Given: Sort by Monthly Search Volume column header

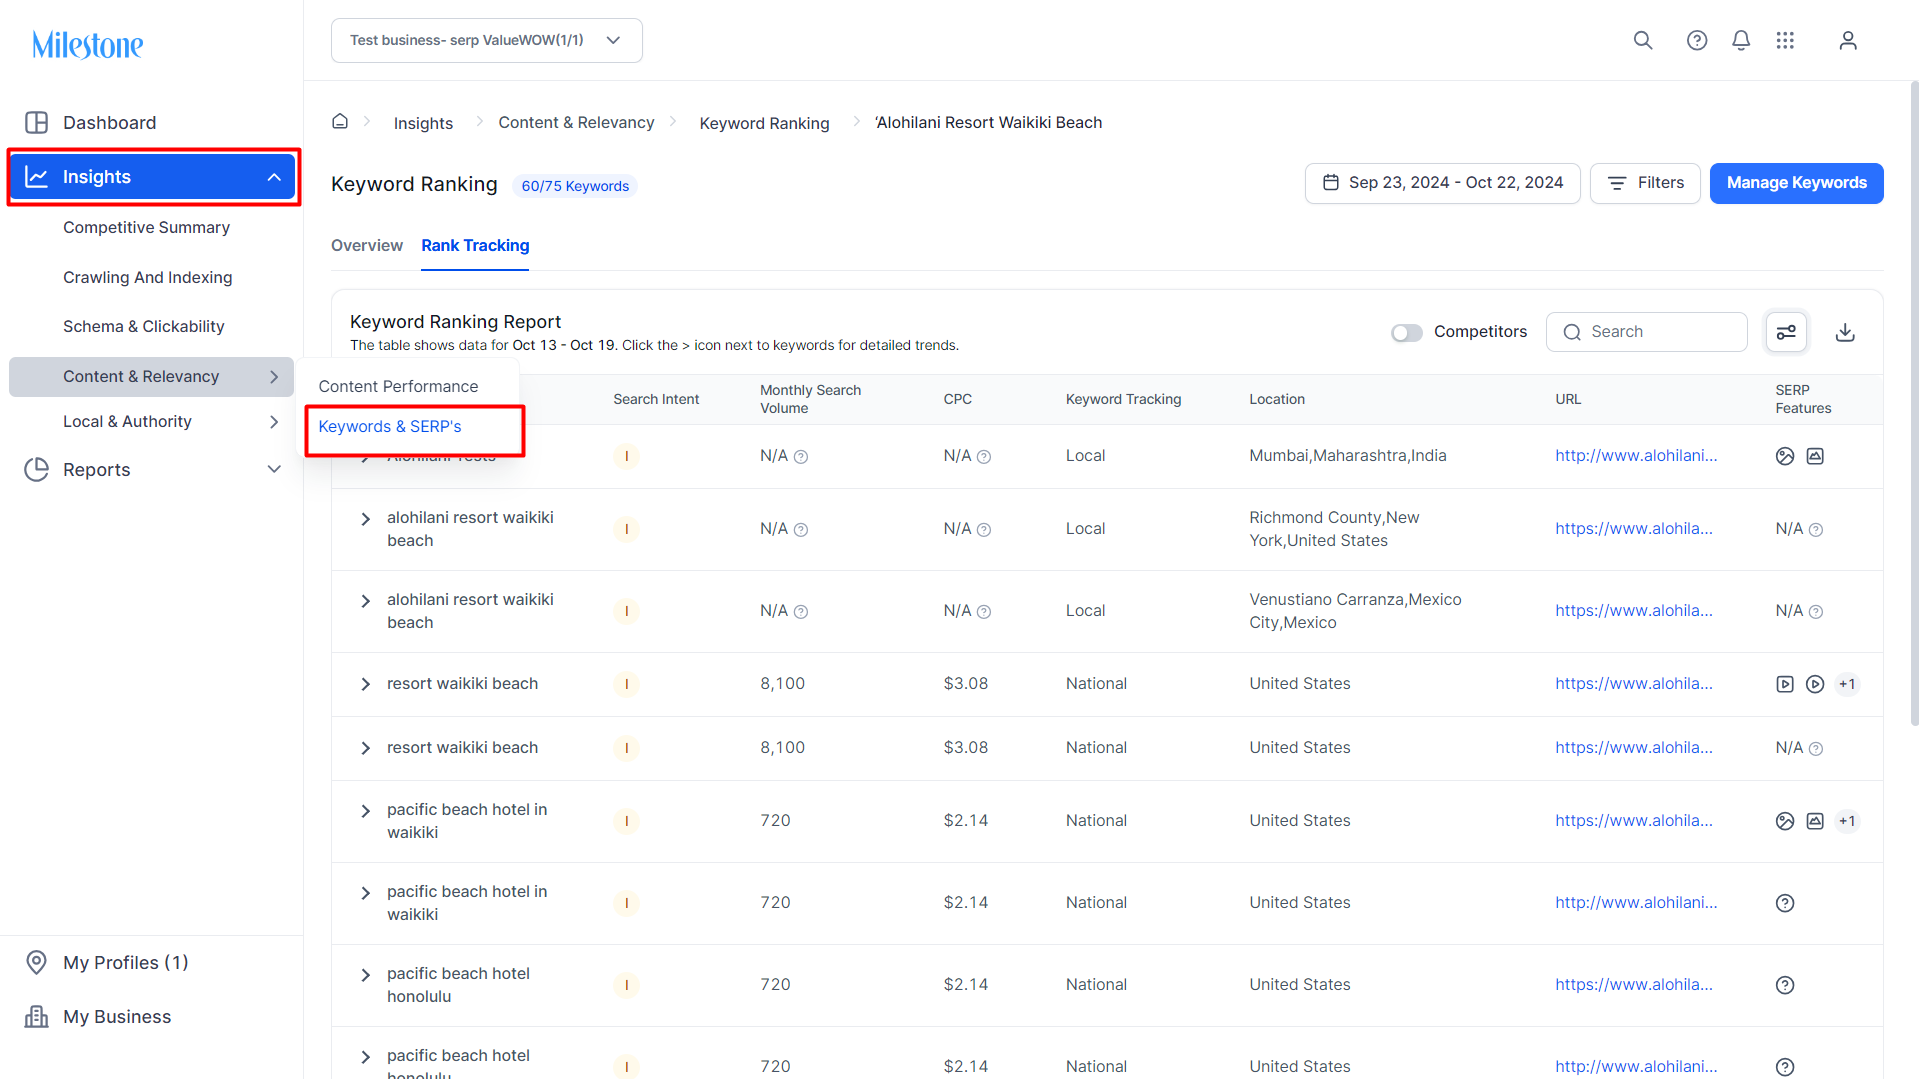Looking at the screenshot, I should [810, 399].
